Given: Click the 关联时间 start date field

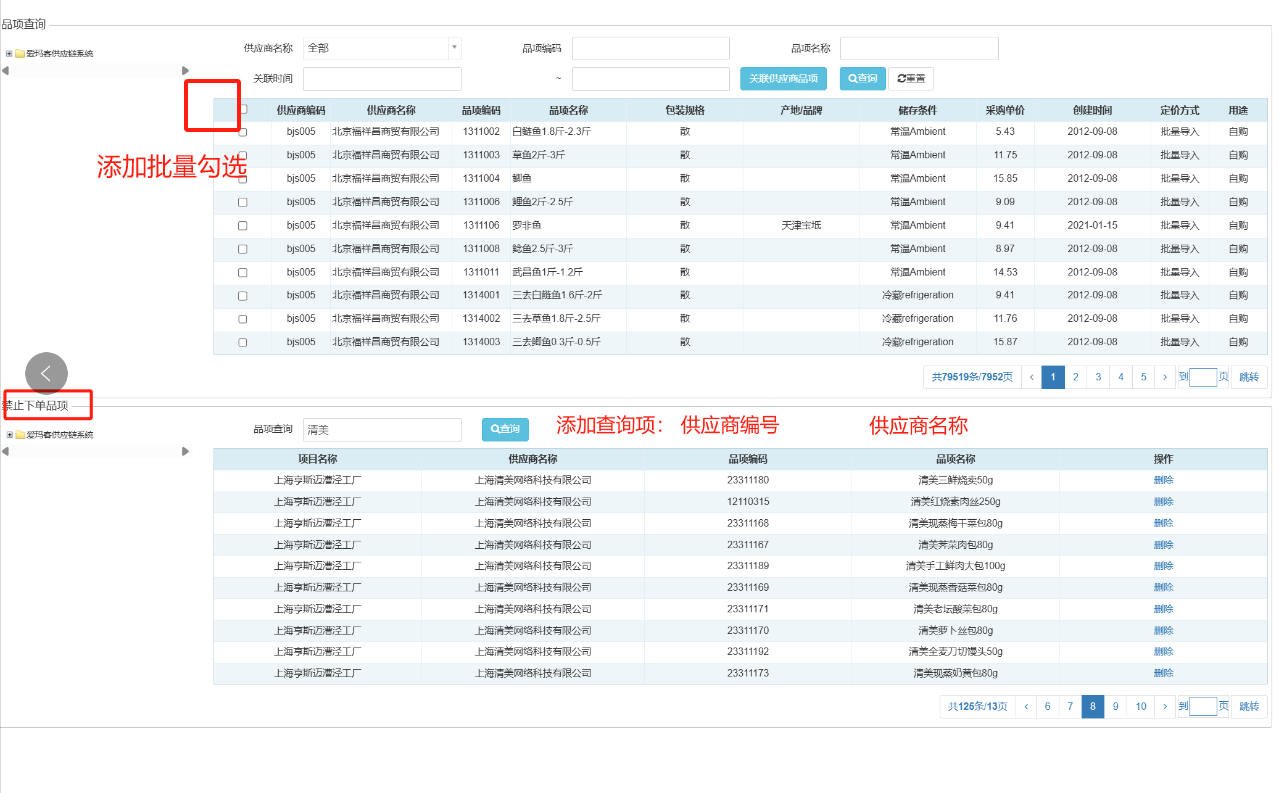Looking at the screenshot, I should (382, 79).
